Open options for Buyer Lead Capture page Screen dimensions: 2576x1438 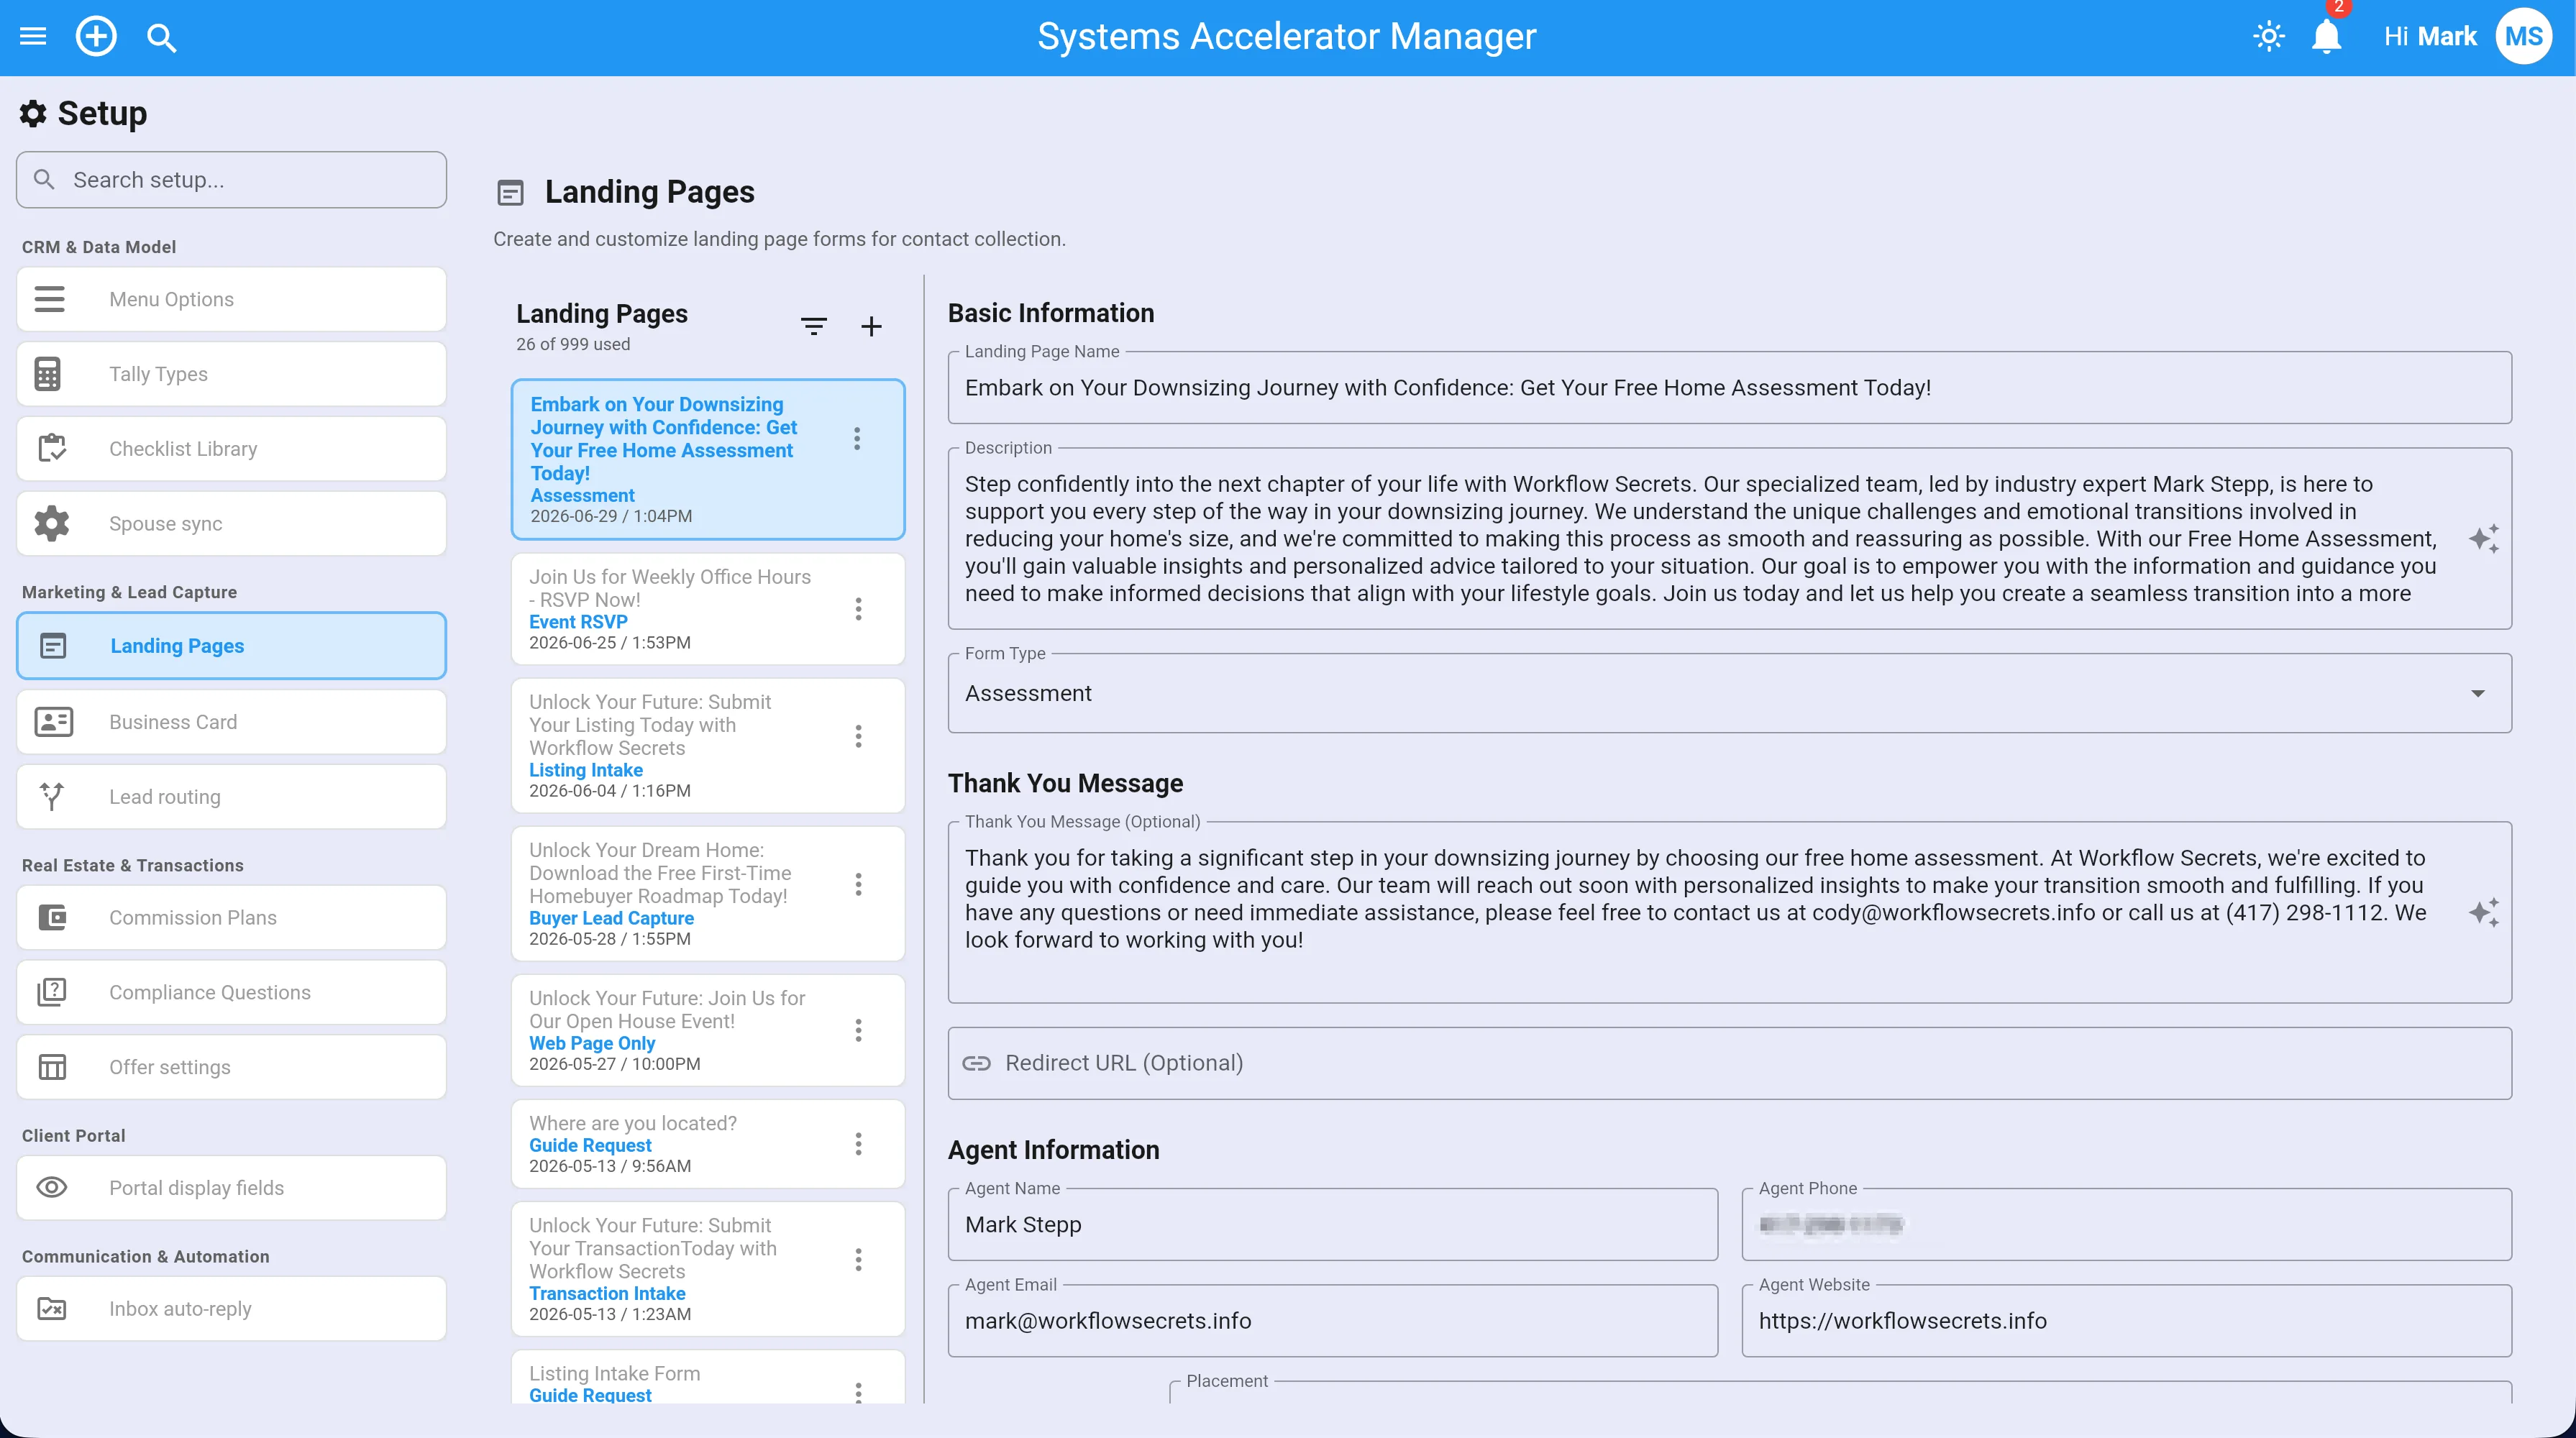pos(858,884)
